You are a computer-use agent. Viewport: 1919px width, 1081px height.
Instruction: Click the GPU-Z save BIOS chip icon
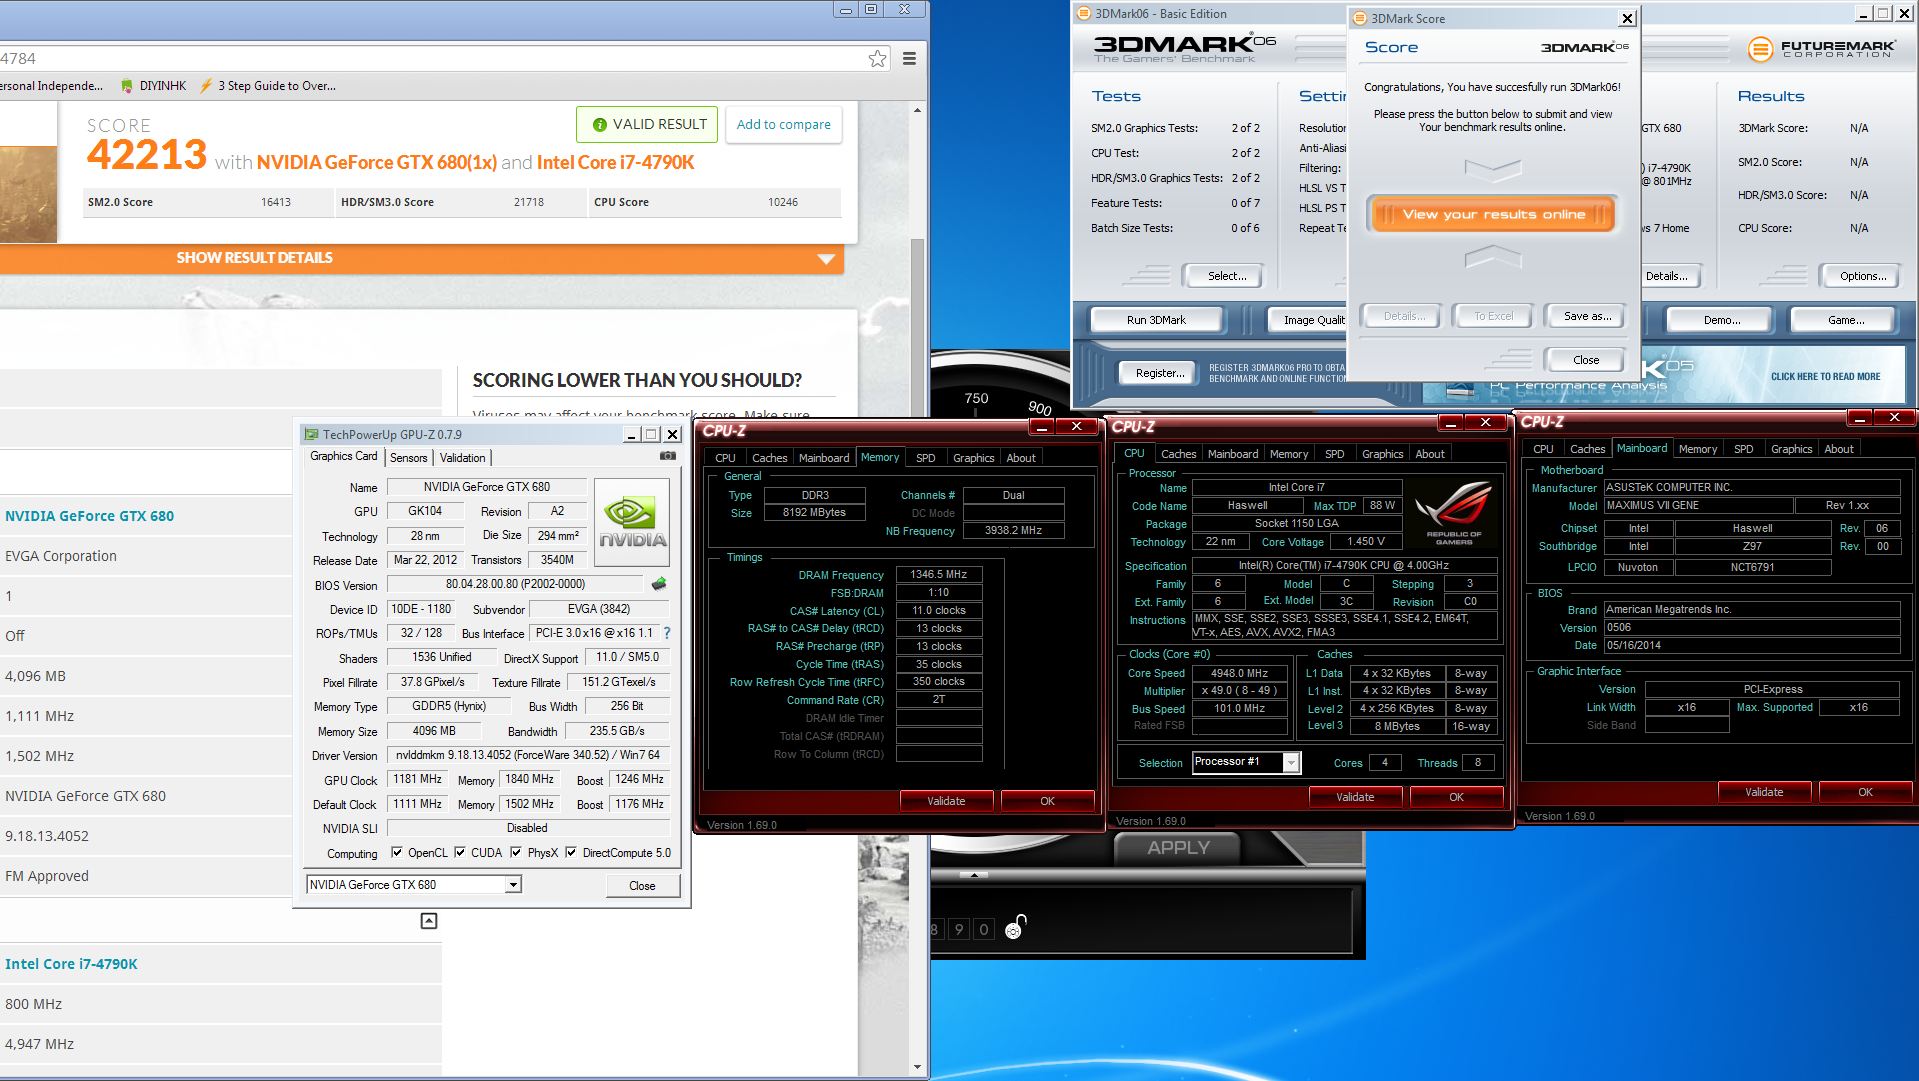click(x=659, y=584)
